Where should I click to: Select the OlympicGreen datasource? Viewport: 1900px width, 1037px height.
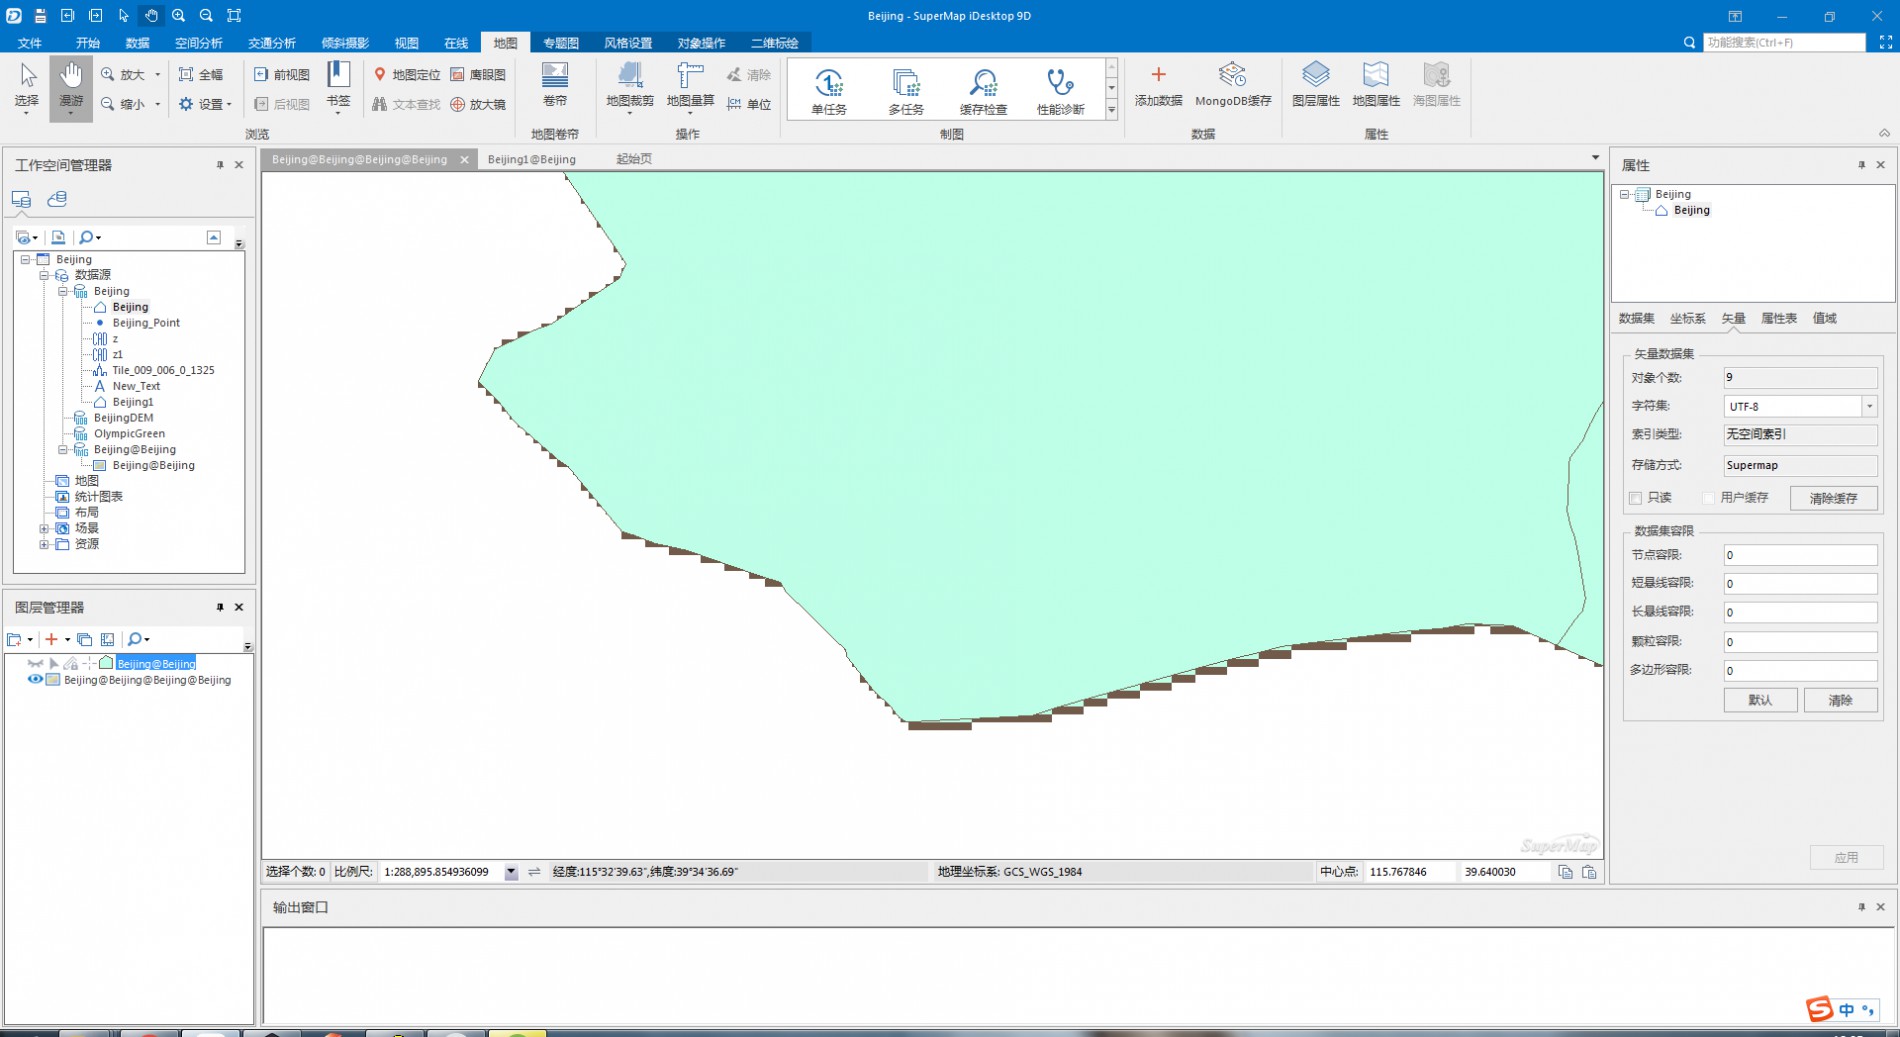point(129,434)
